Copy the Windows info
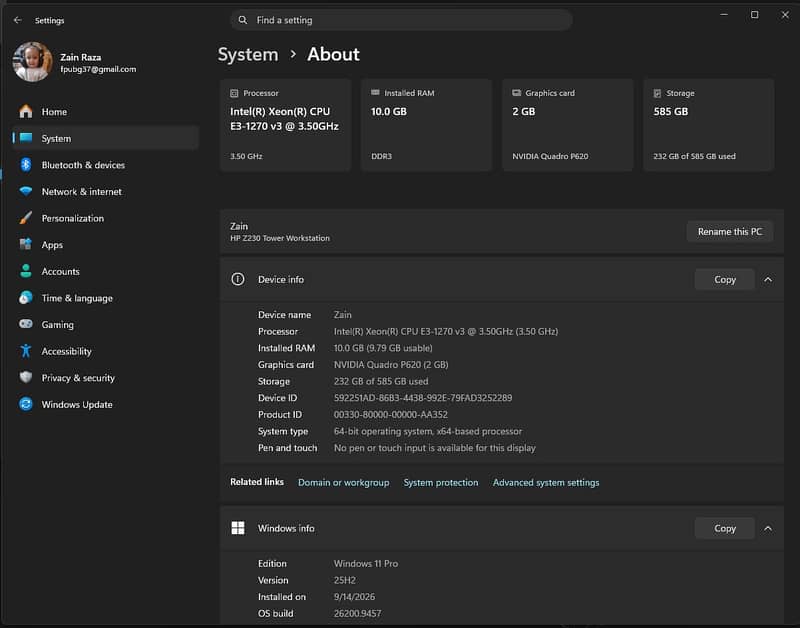The height and width of the screenshot is (628, 800). [724, 529]
